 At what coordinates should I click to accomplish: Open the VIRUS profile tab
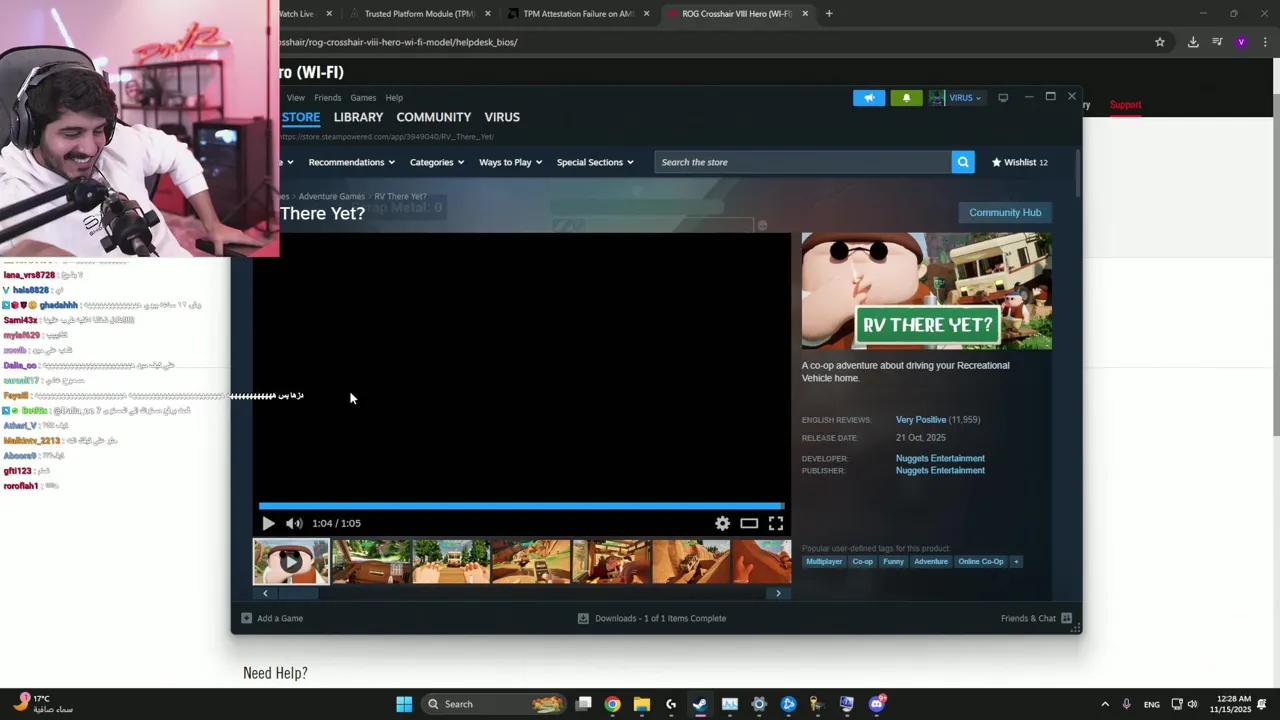(x=502, y=117)
